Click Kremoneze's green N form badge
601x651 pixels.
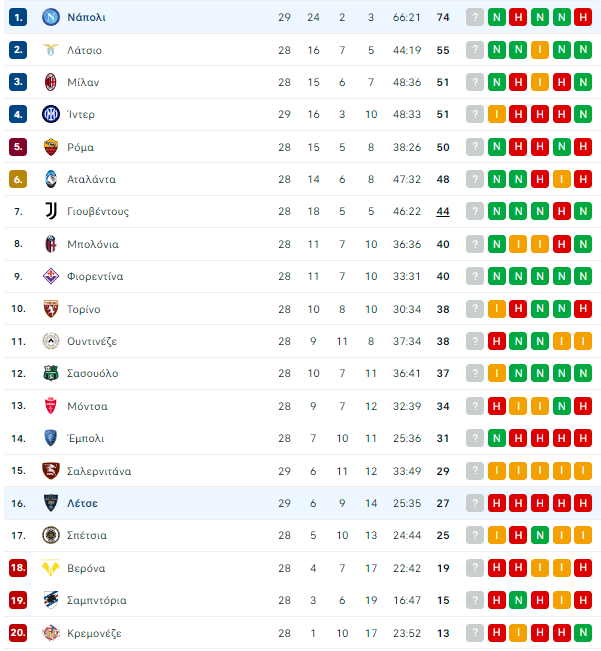pyautogui.click(x=583, y=633)
